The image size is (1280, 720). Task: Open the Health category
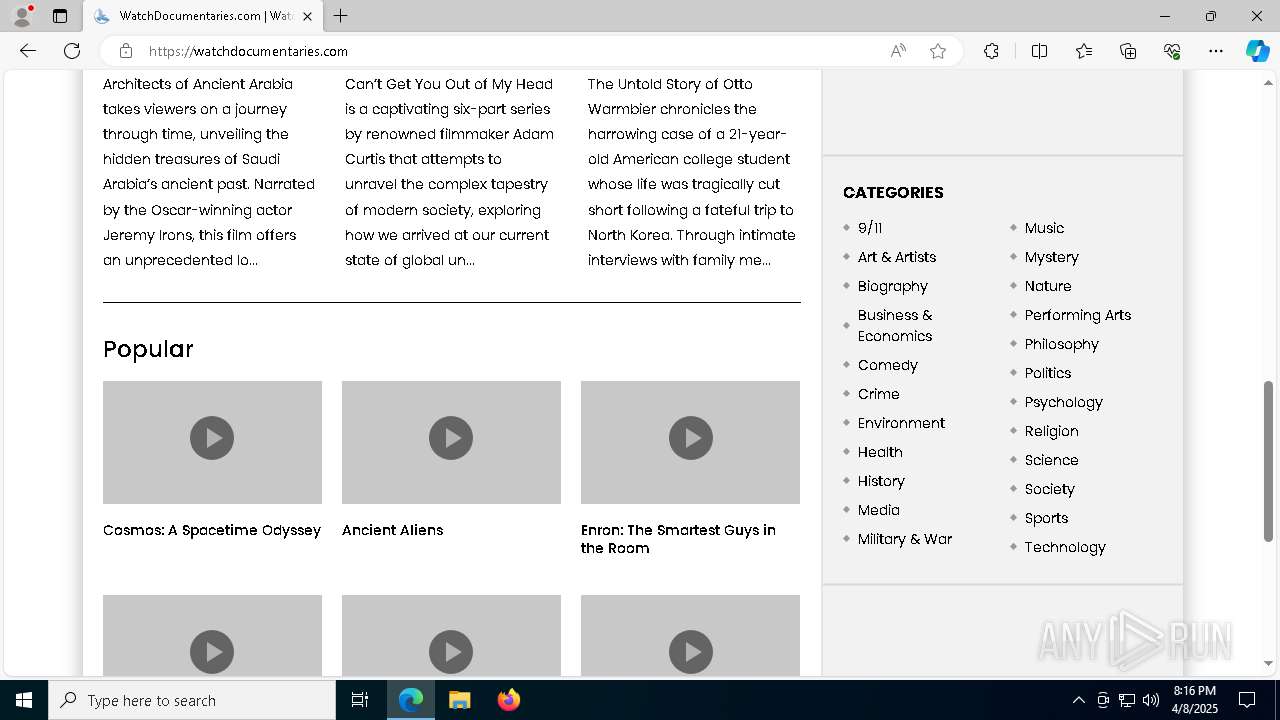pyautogui.click(x=880, y=452)
